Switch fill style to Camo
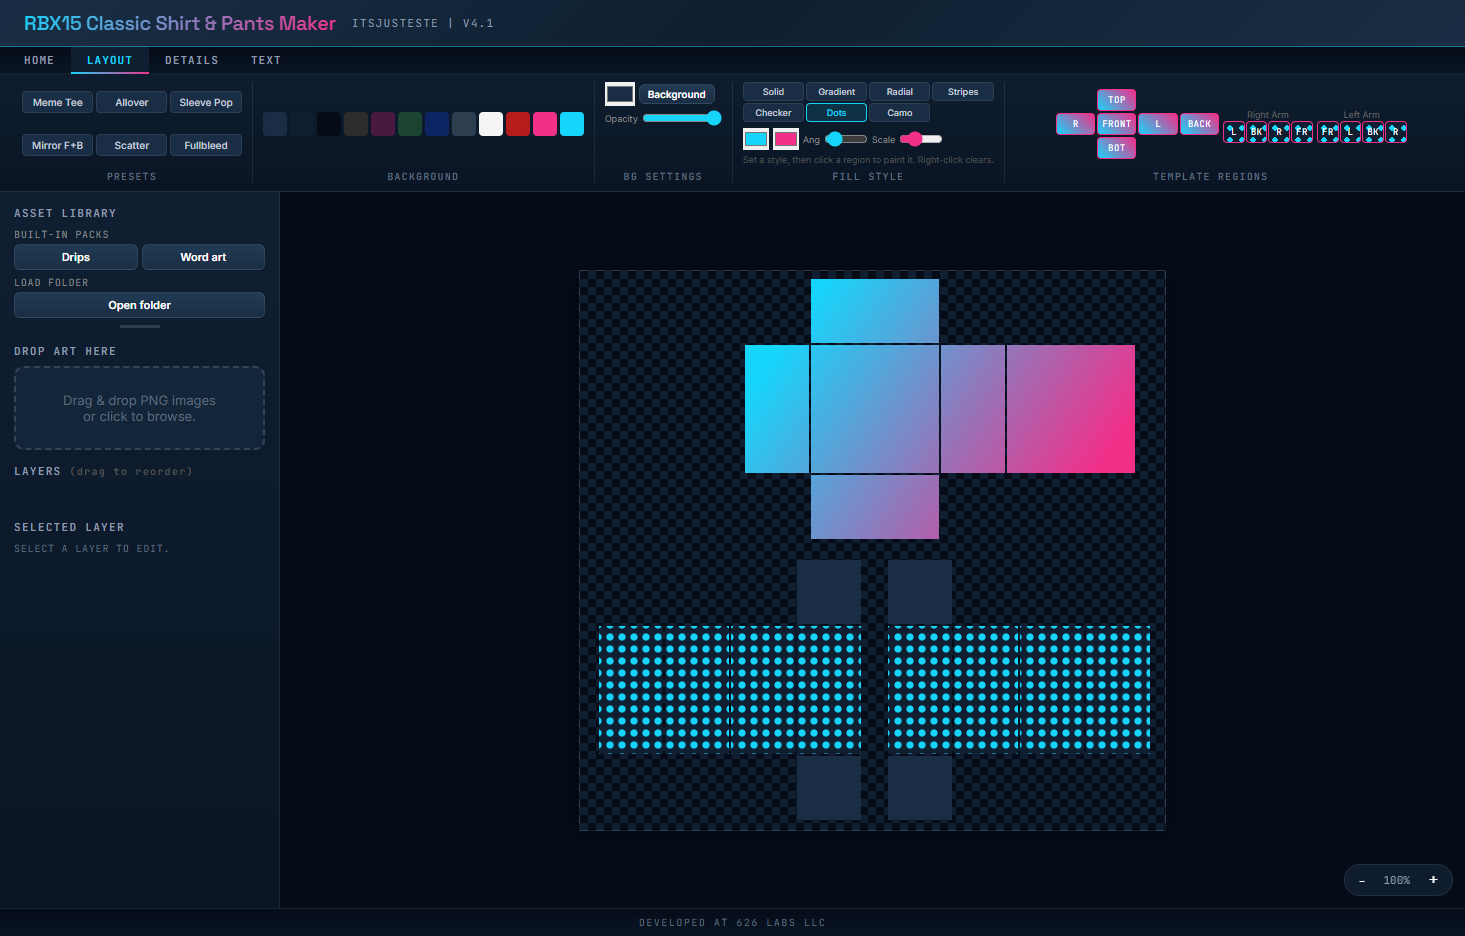 899,113
